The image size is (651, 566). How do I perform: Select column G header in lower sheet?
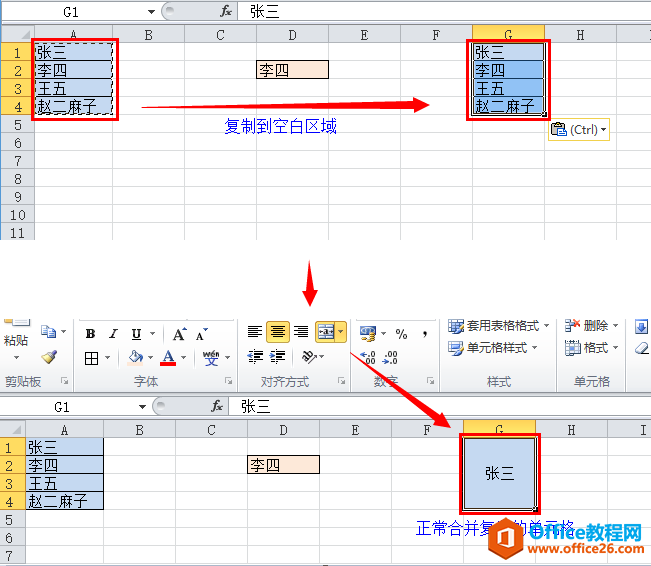499,428
